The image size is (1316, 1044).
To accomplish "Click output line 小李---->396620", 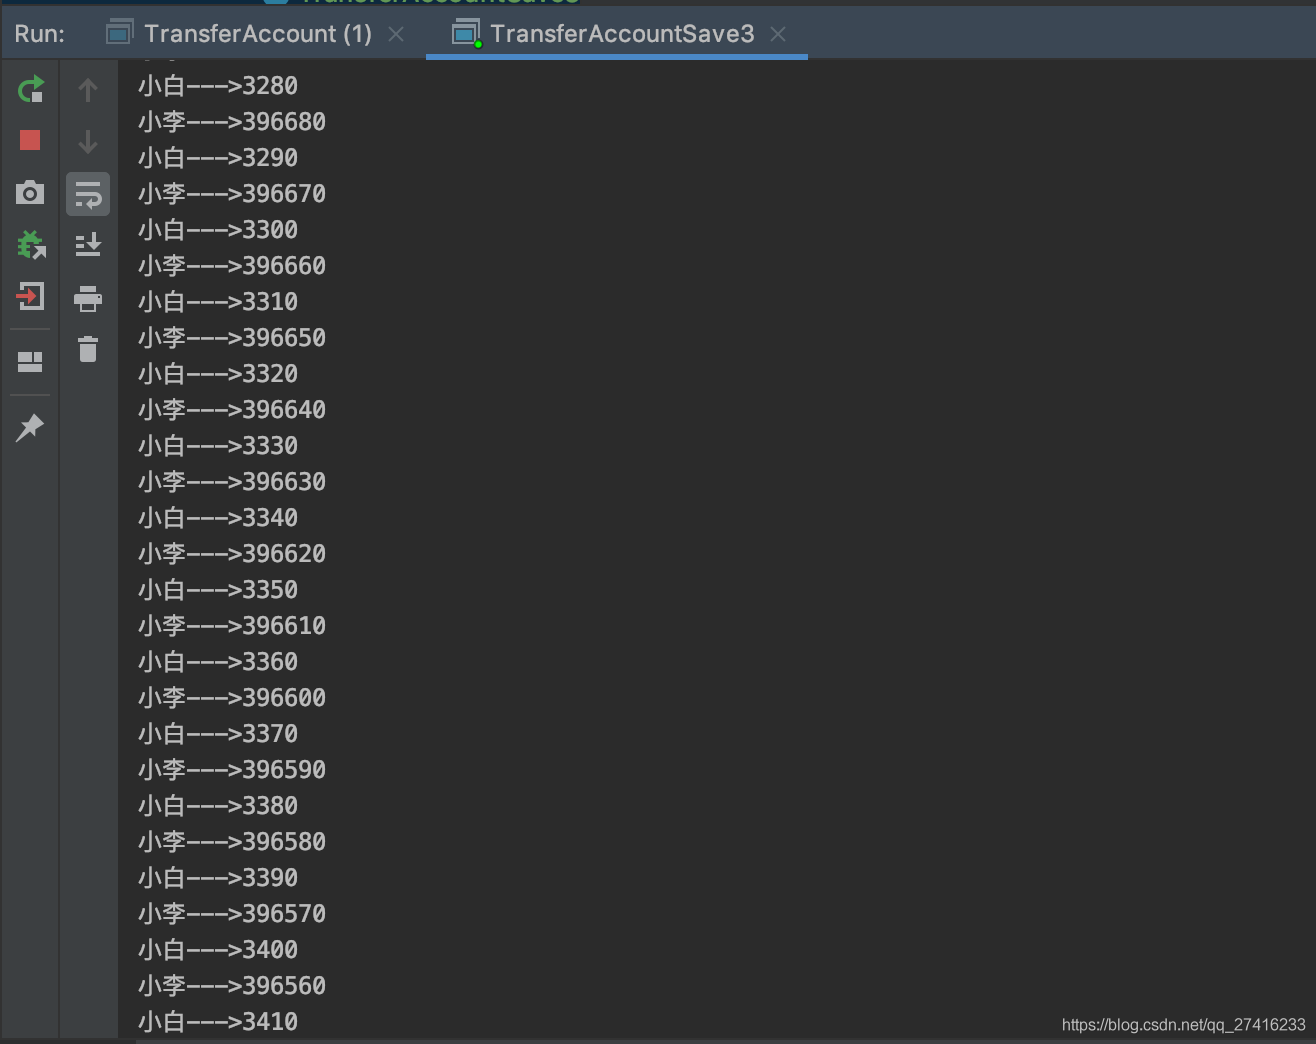I will point(232,554).
